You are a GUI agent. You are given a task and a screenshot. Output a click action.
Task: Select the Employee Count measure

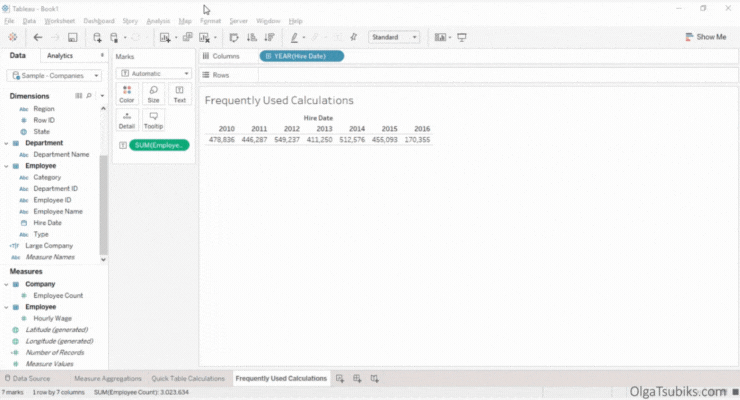tap(58, 296)
